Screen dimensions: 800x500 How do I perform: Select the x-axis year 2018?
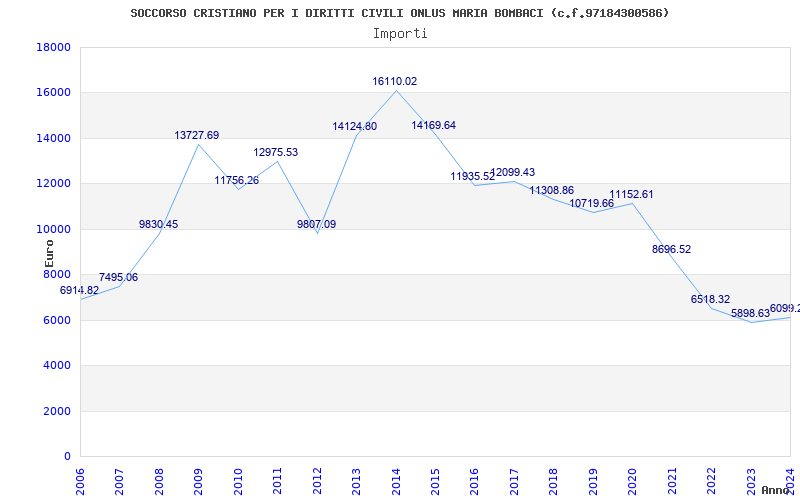coord(554,481)
